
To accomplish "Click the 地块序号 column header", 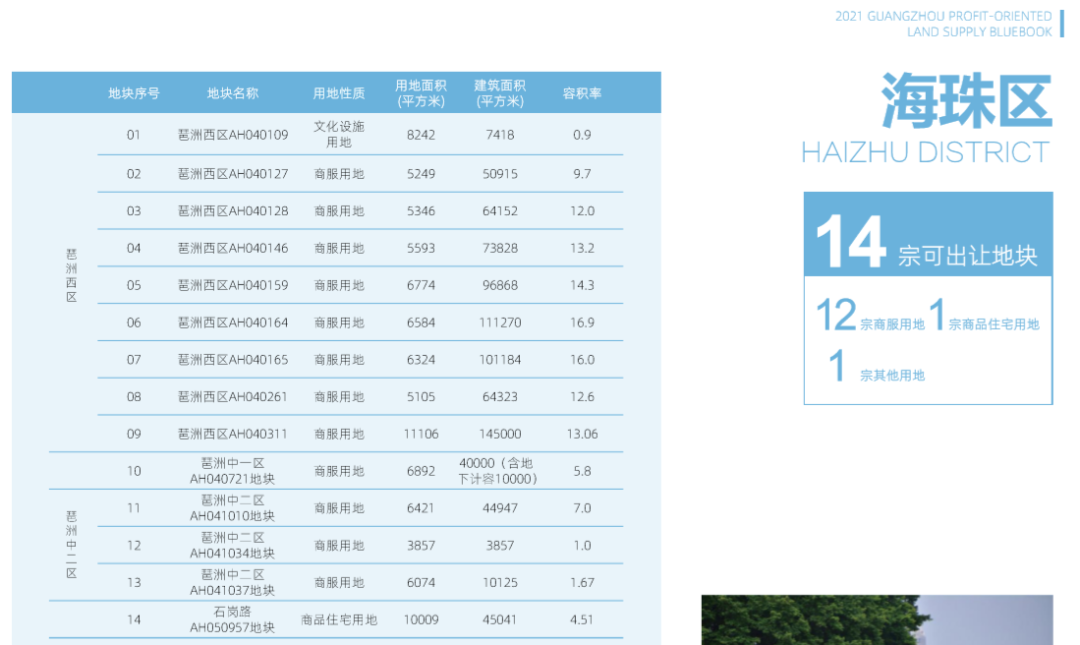I will pos(134,93).
